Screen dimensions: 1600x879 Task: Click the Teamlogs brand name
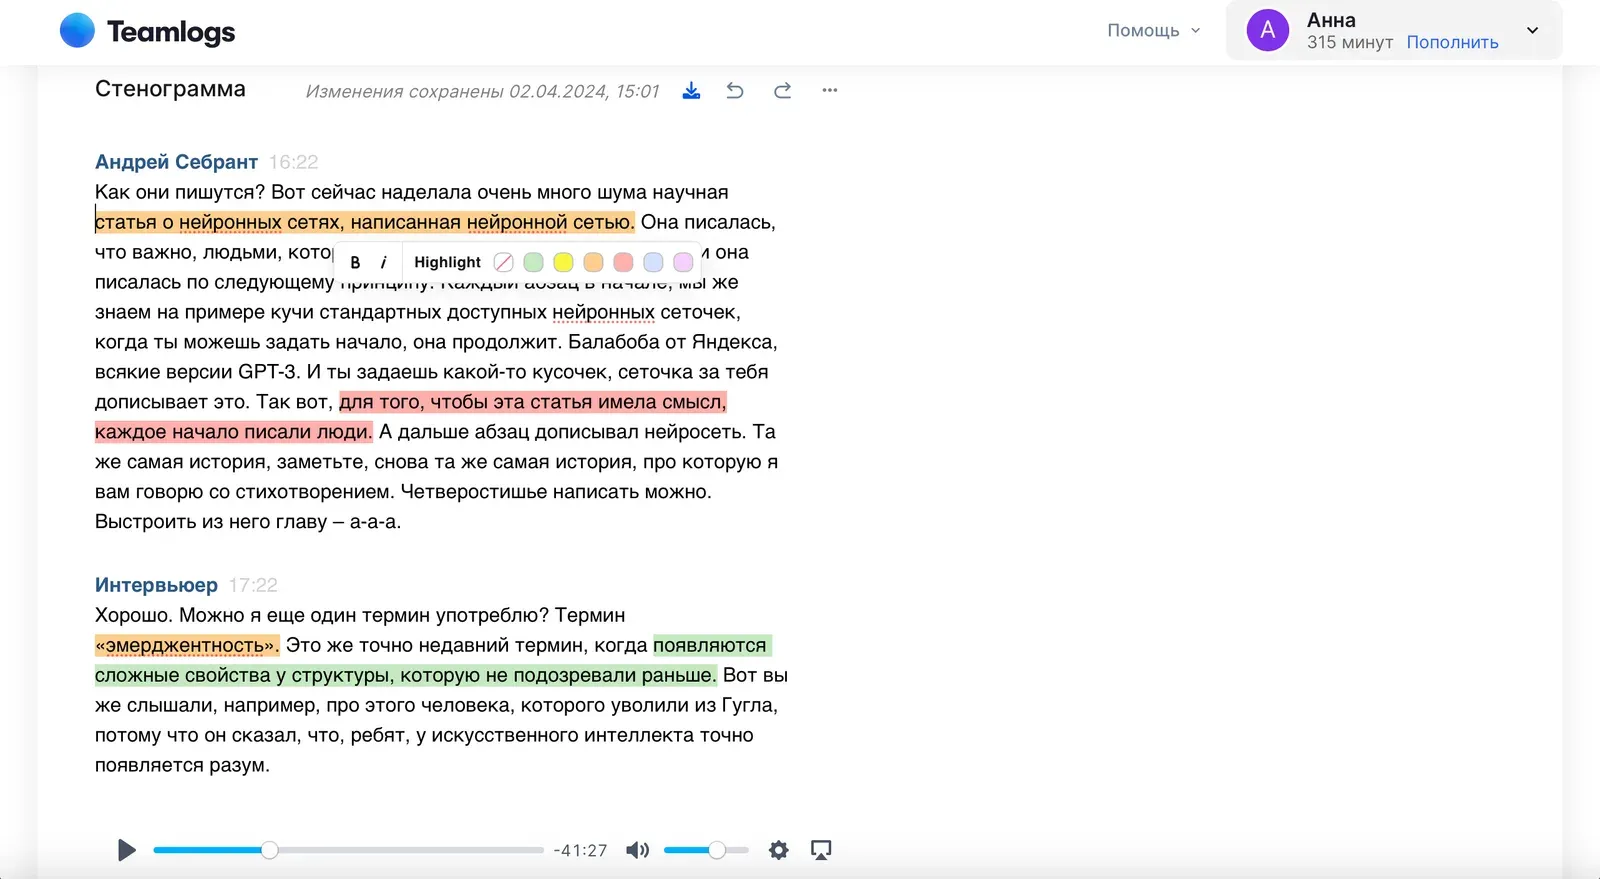coord(171,32)
